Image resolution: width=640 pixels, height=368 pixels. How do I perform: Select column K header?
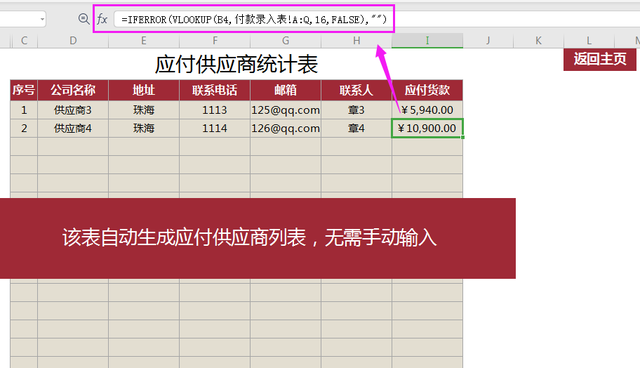(x=538, y=41)
